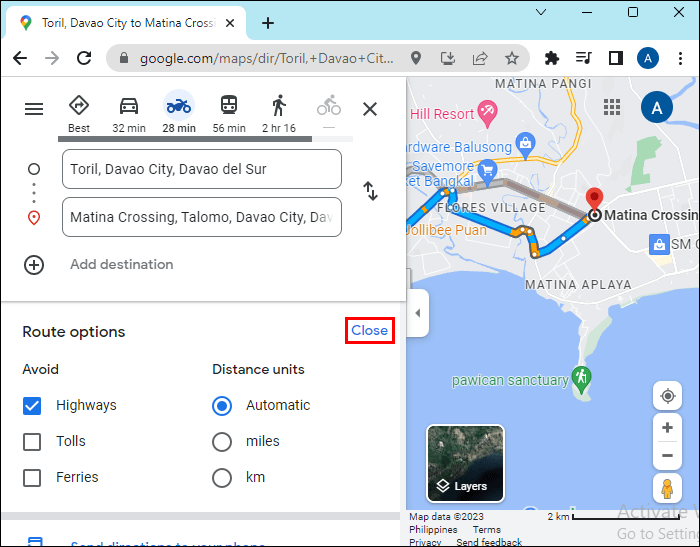Select the Best travel mode
This screenshot has width=700, height=547.
click(79, 114)
